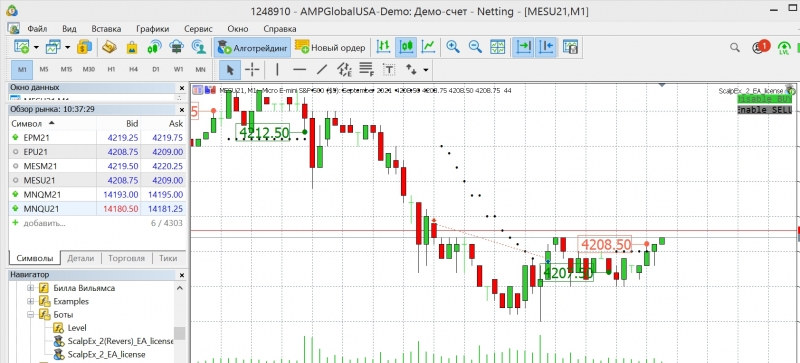Zoom out of the chart
Viewport: 800px width, 363px height.
475,47
